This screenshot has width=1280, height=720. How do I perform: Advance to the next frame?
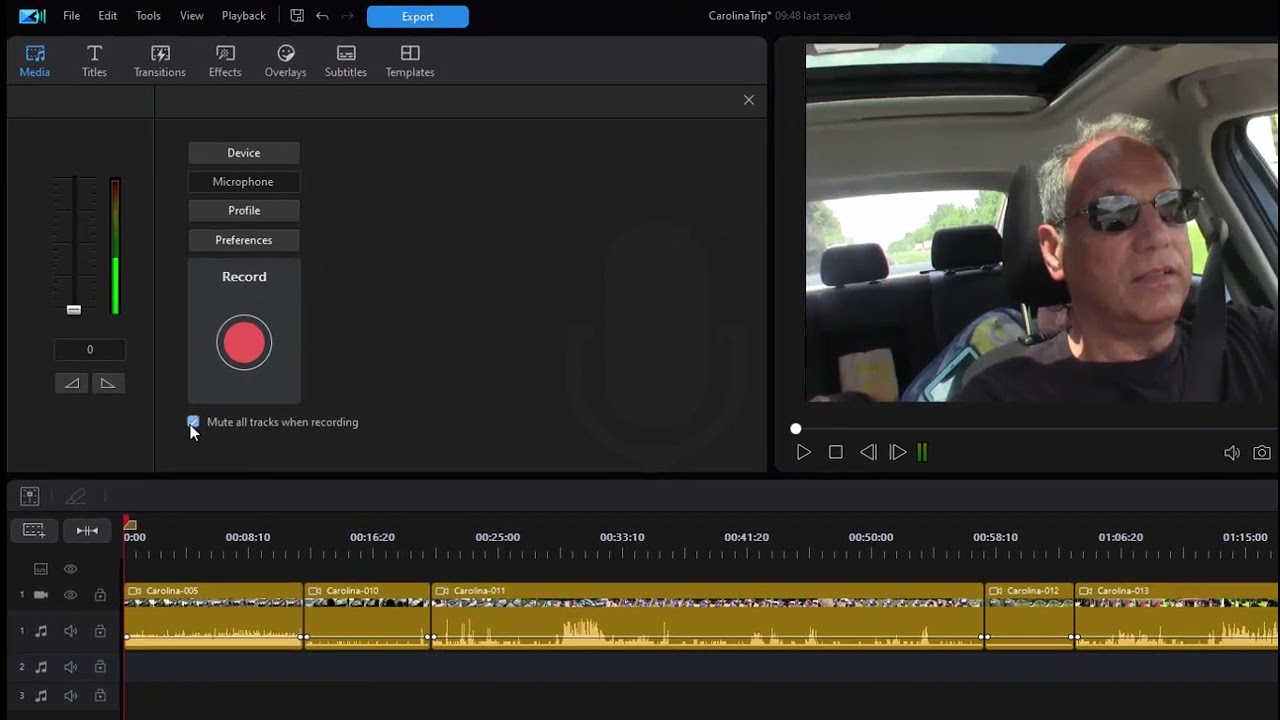897,453
